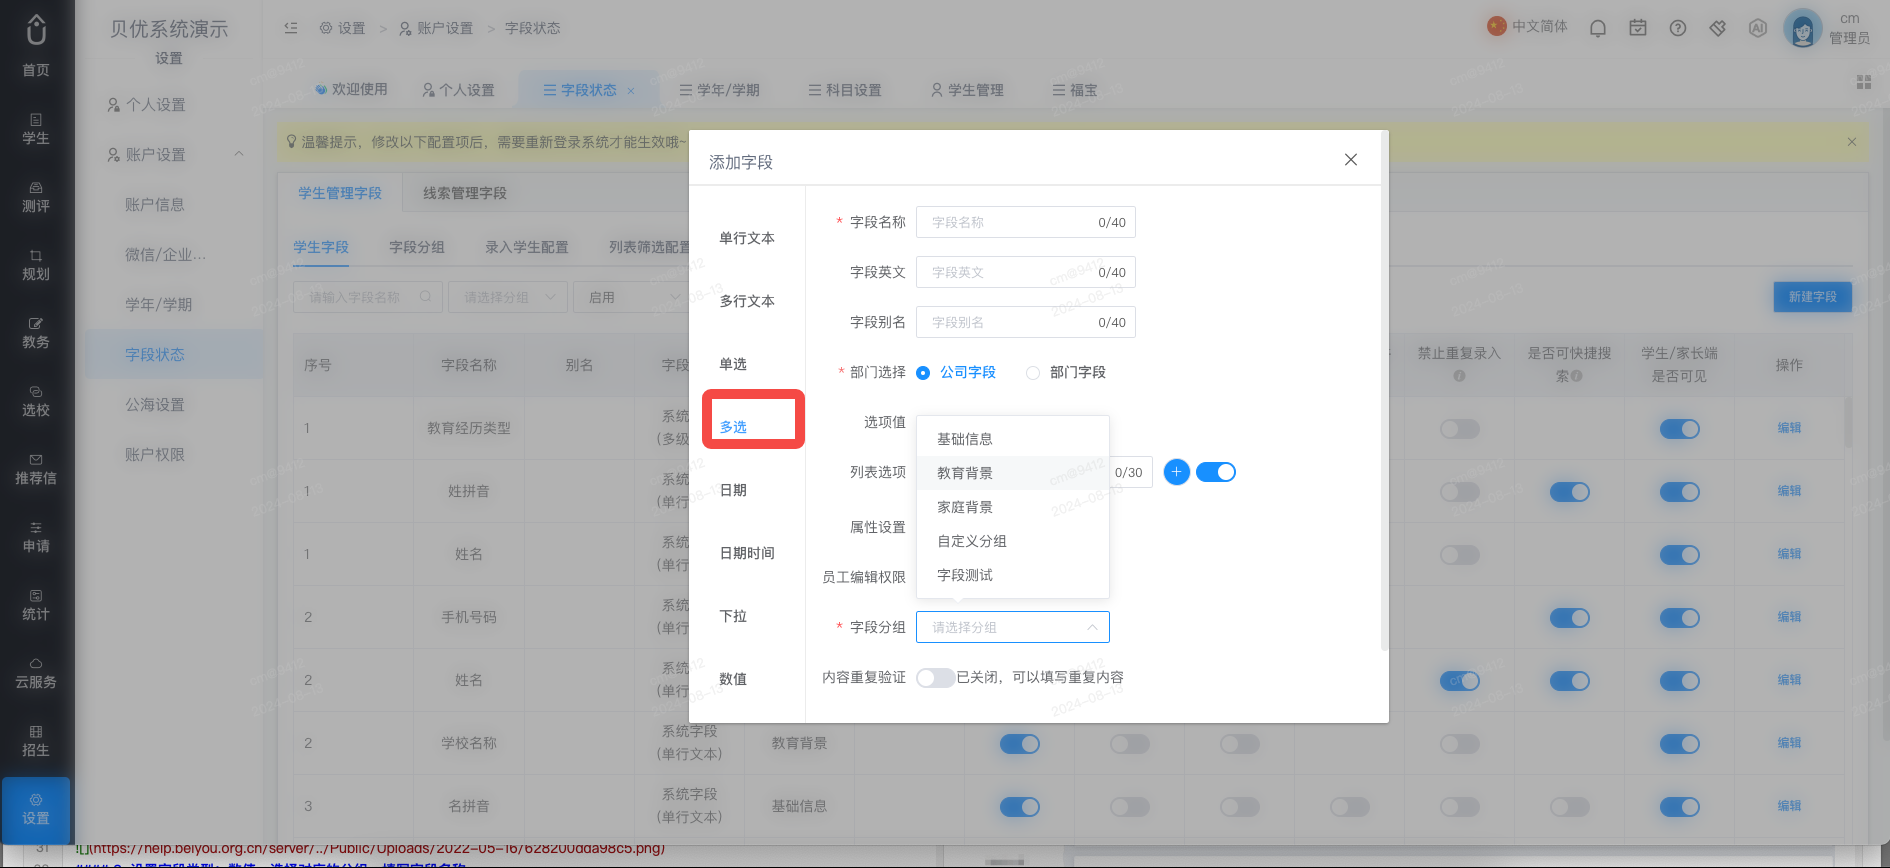
Task: Select the 多选 field type tab
Action: [x=734, y=427]
